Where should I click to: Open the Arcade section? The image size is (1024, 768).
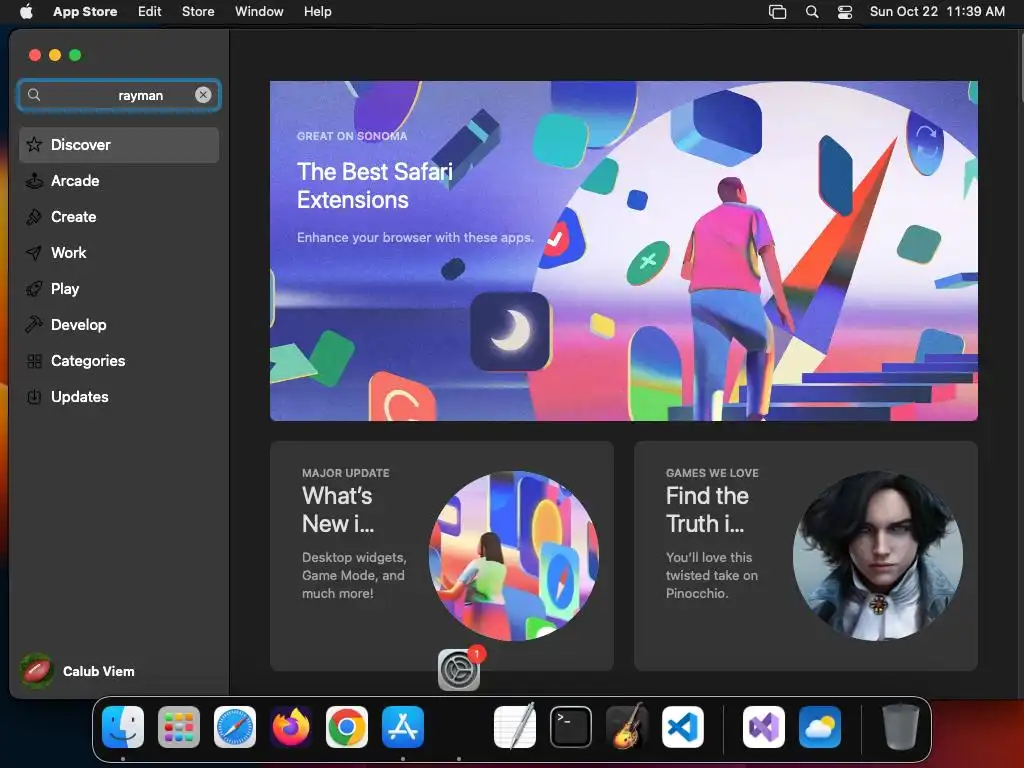click(x=119, y=181)
